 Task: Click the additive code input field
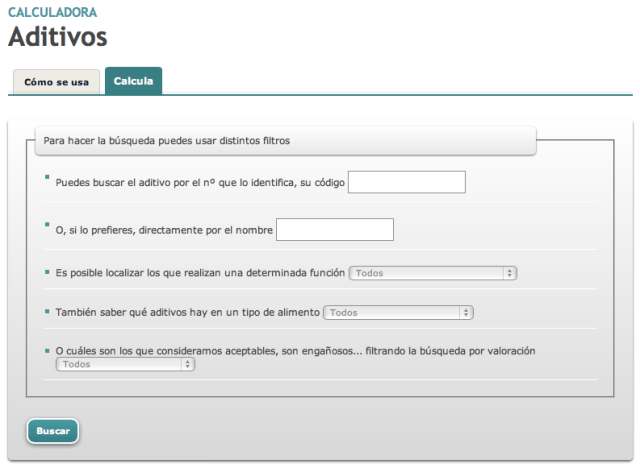pyautogui.click(x=406, y=182)
